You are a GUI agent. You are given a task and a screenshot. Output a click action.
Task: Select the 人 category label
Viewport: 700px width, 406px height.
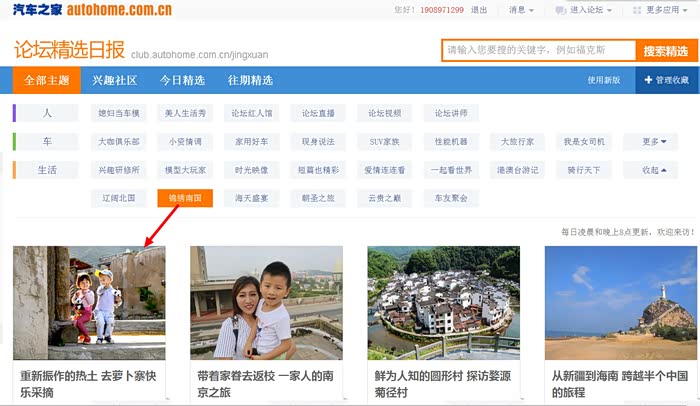(47, 113)
